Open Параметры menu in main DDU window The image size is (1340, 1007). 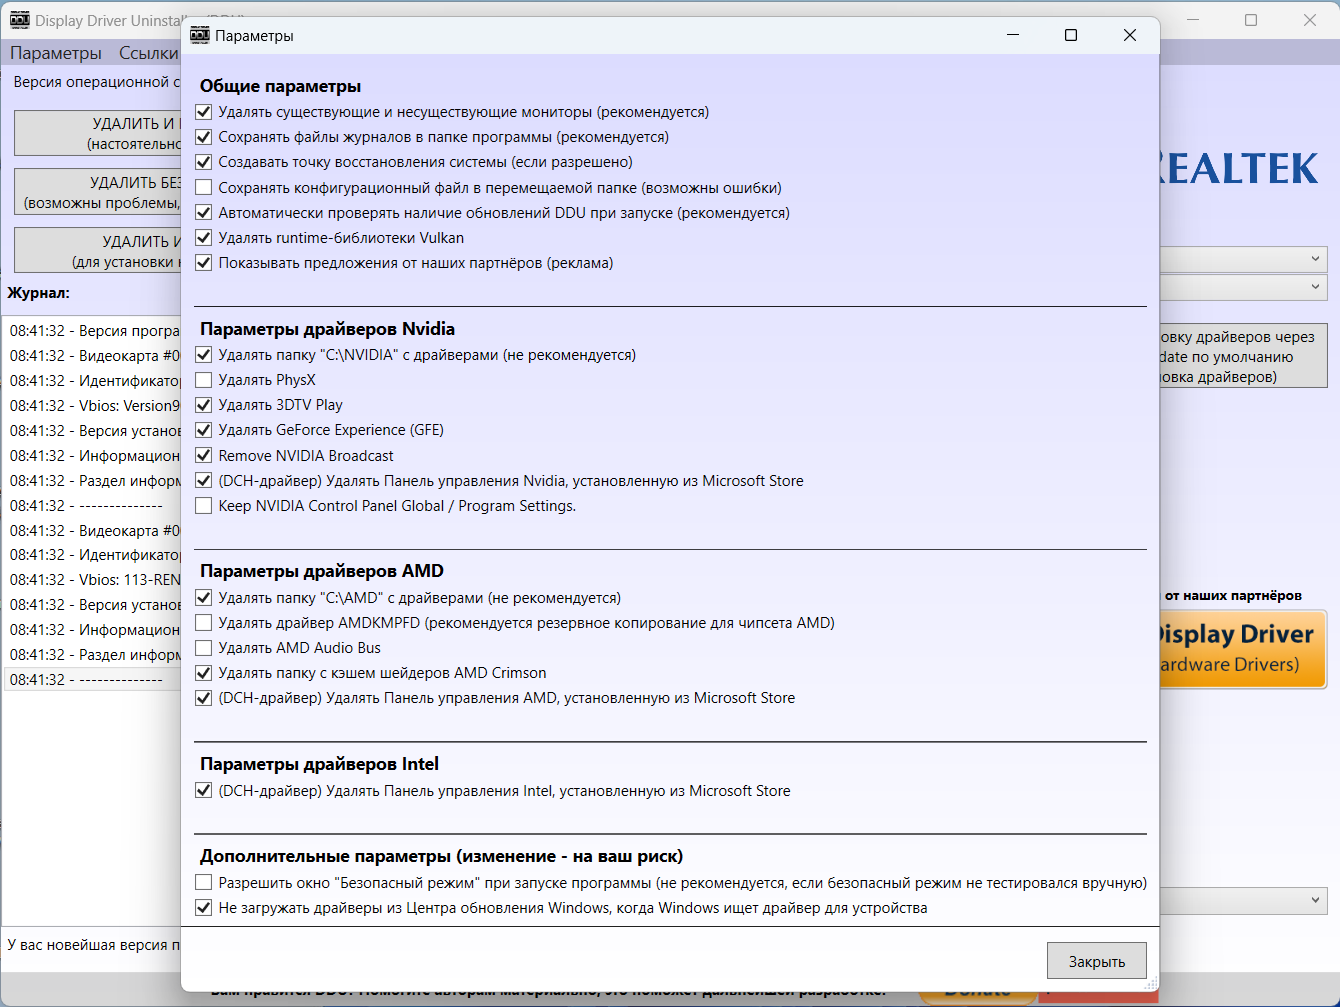tap(56, 53)
